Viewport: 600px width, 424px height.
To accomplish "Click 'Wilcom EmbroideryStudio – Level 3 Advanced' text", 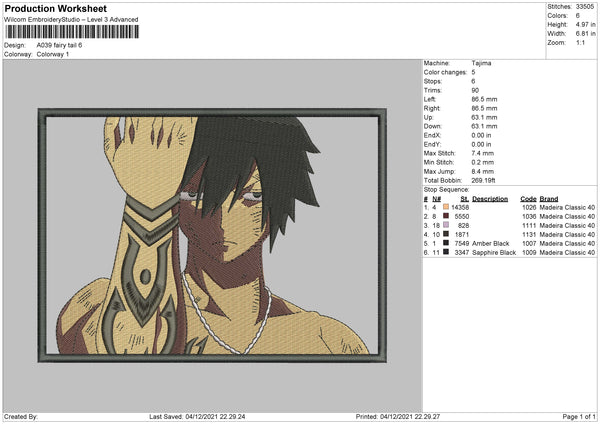I will coord(71,20).
